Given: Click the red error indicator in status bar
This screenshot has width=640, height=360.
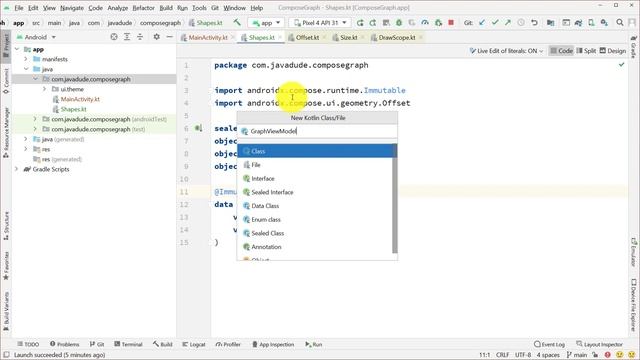Looking at the screenshot, I should [x=608, y=355].
